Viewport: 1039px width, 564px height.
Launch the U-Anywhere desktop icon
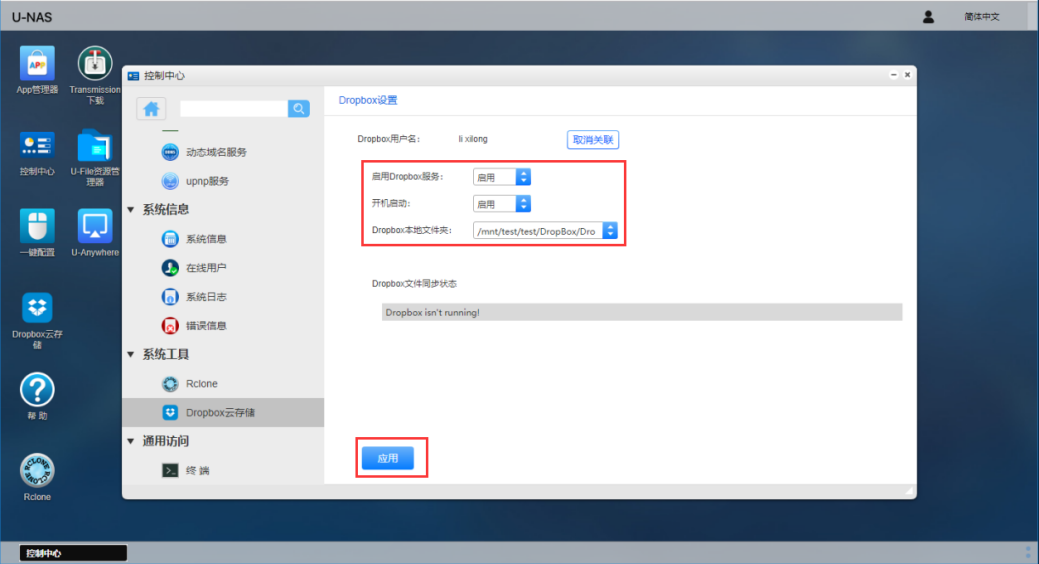95,226
